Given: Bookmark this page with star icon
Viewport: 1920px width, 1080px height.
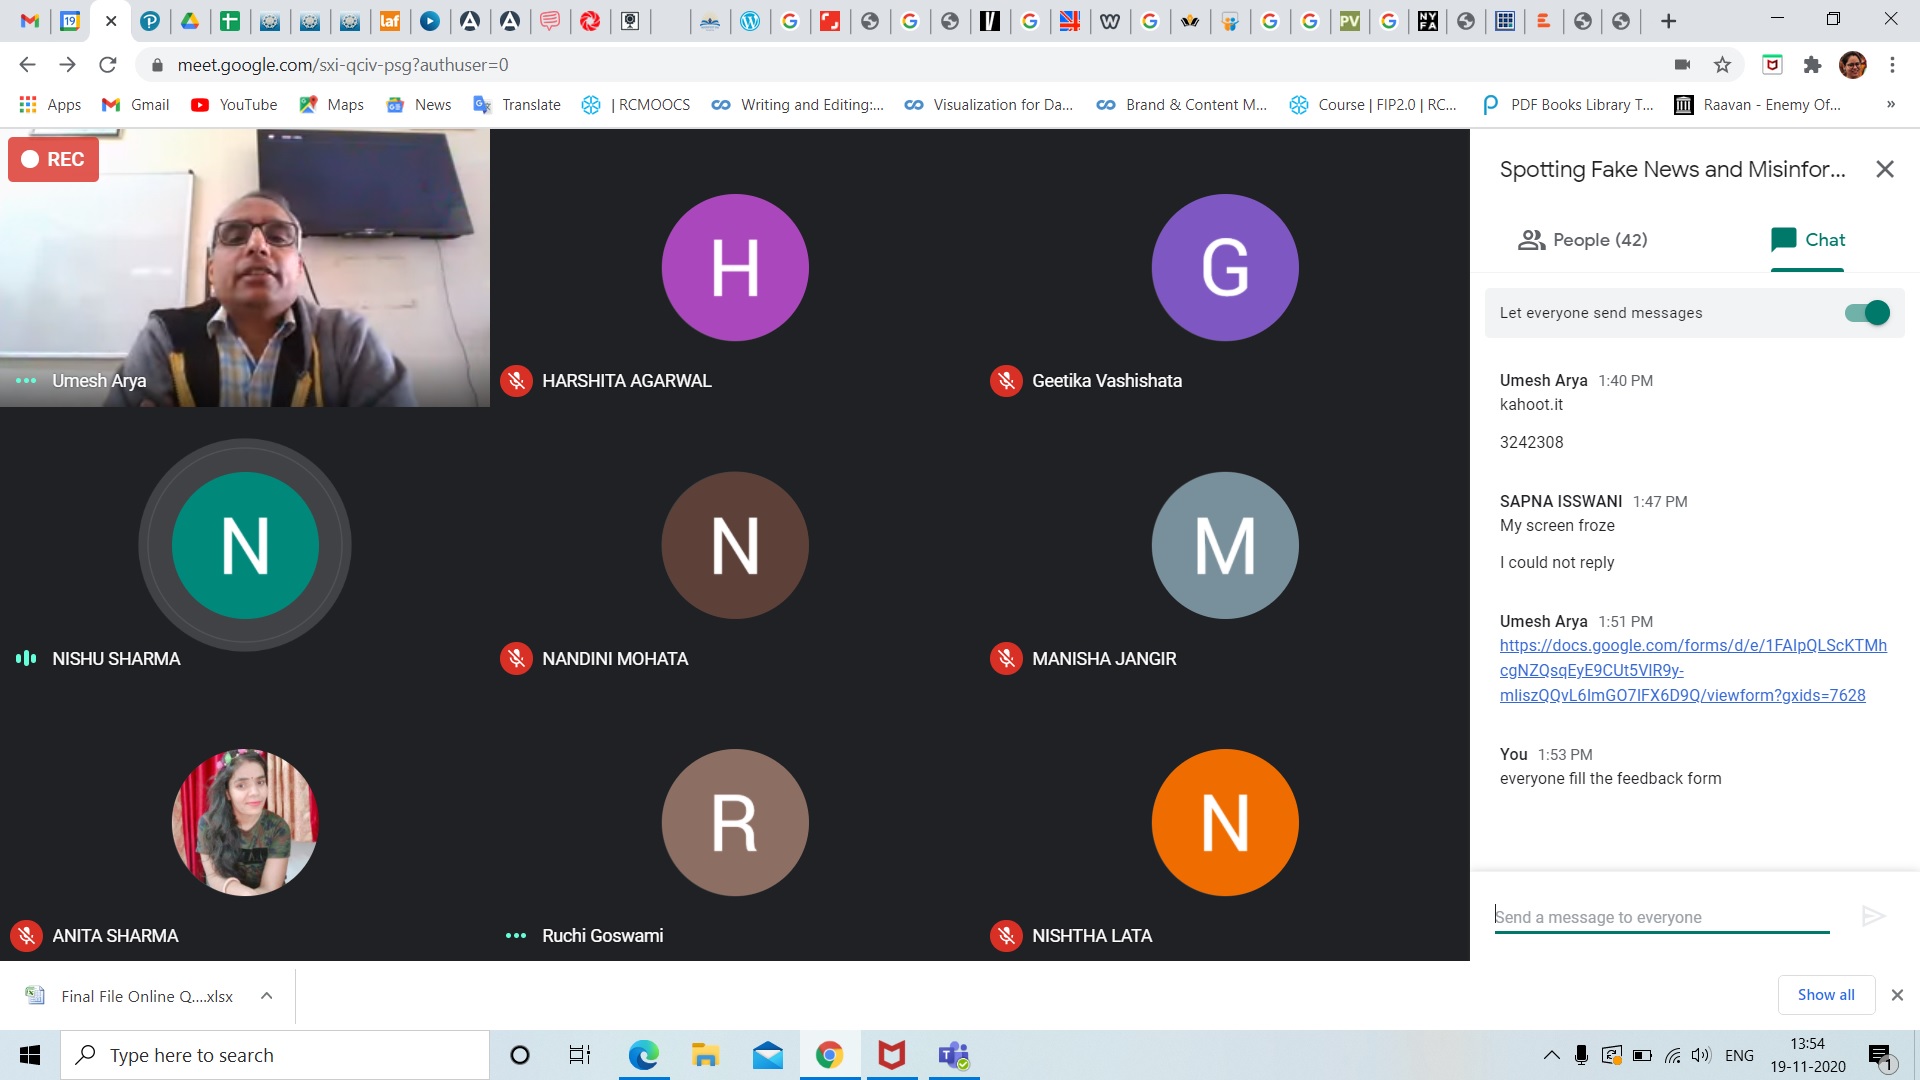Looking at the screenshot, I should [x=1722, y=65].
